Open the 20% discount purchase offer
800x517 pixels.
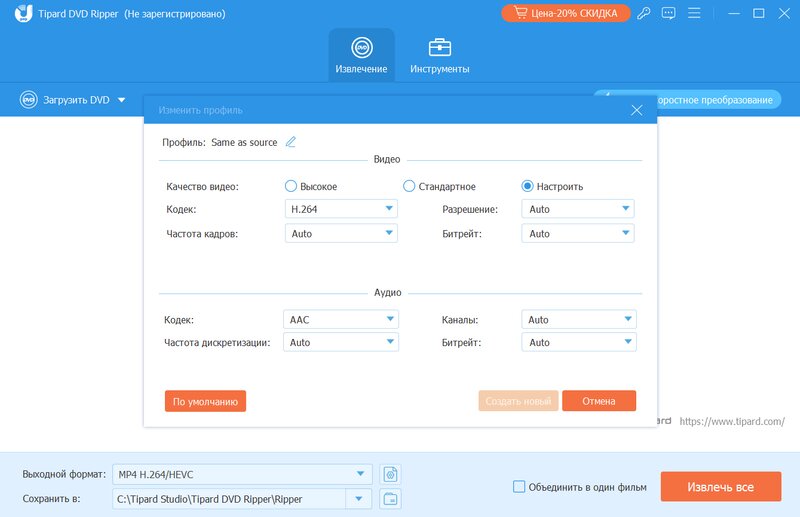coord(566,13)
